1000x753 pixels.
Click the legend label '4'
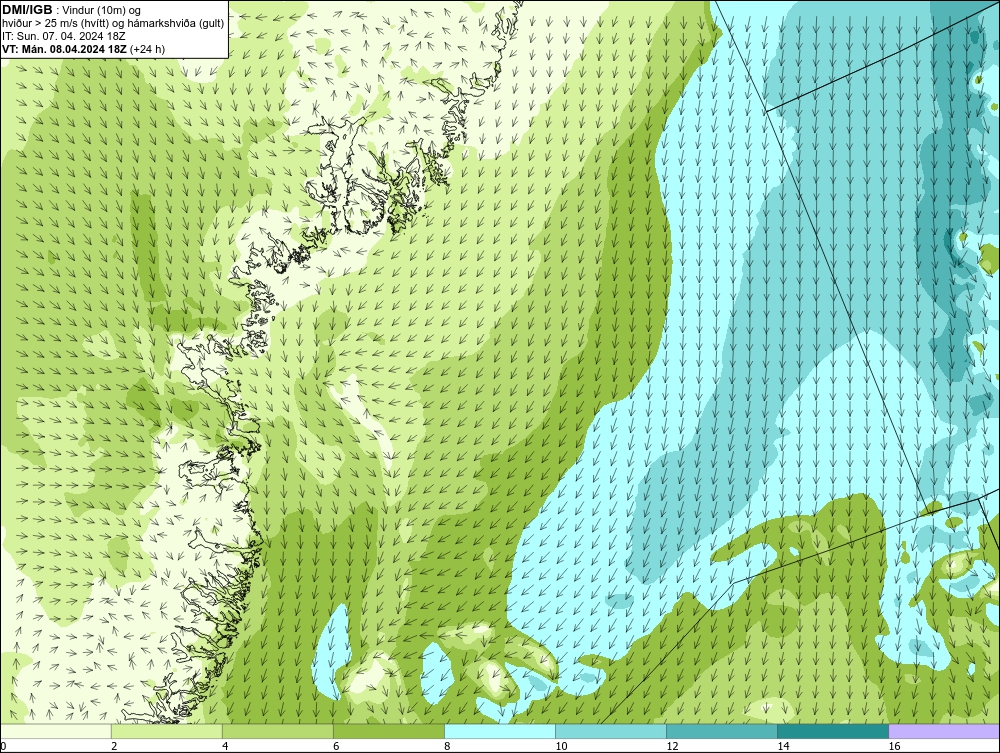225,746
